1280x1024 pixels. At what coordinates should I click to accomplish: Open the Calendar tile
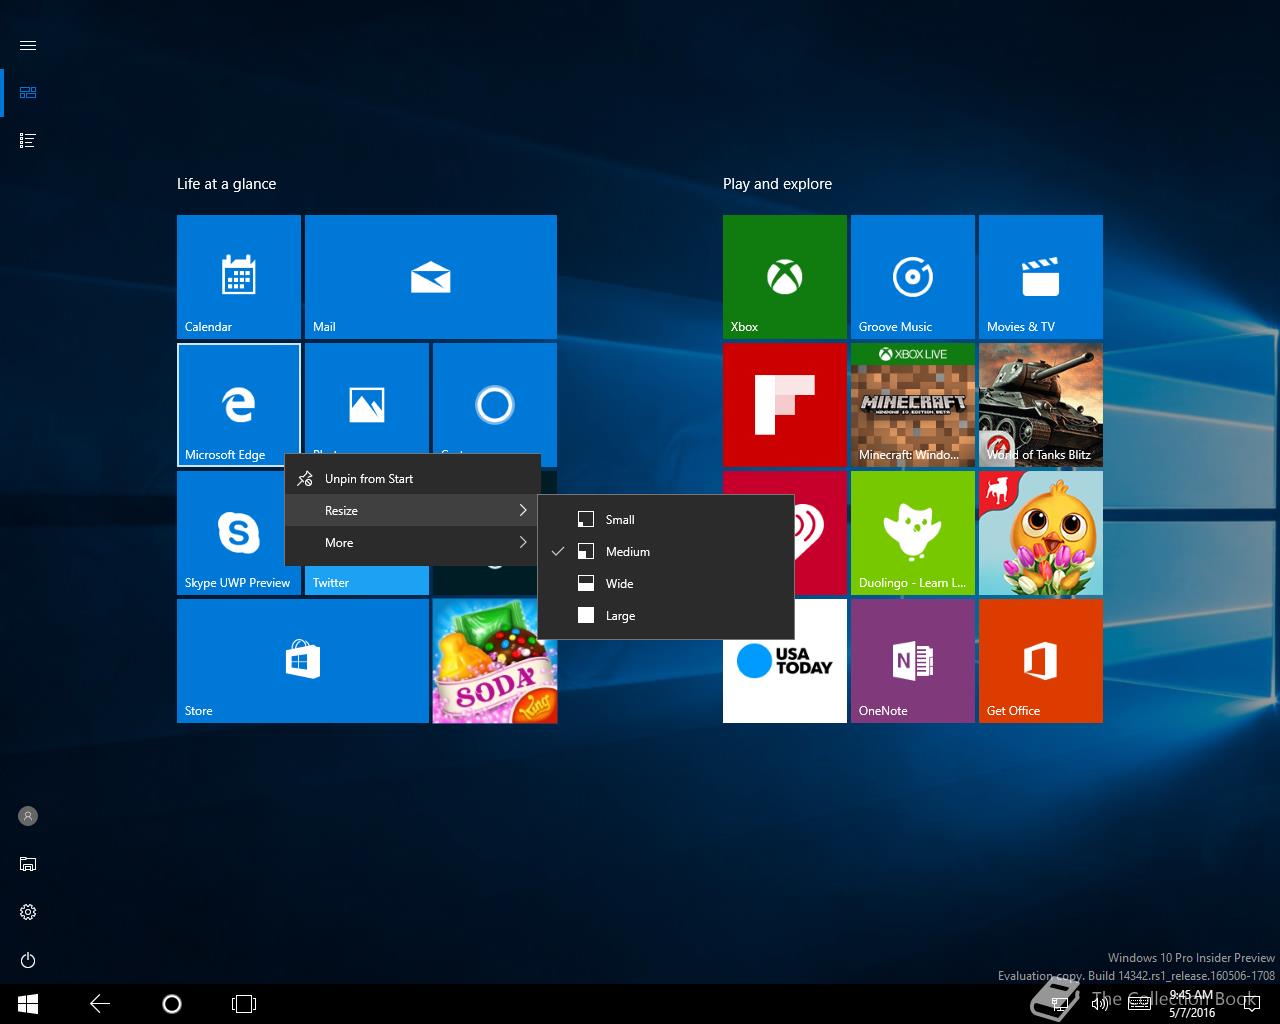pos(239,277)
